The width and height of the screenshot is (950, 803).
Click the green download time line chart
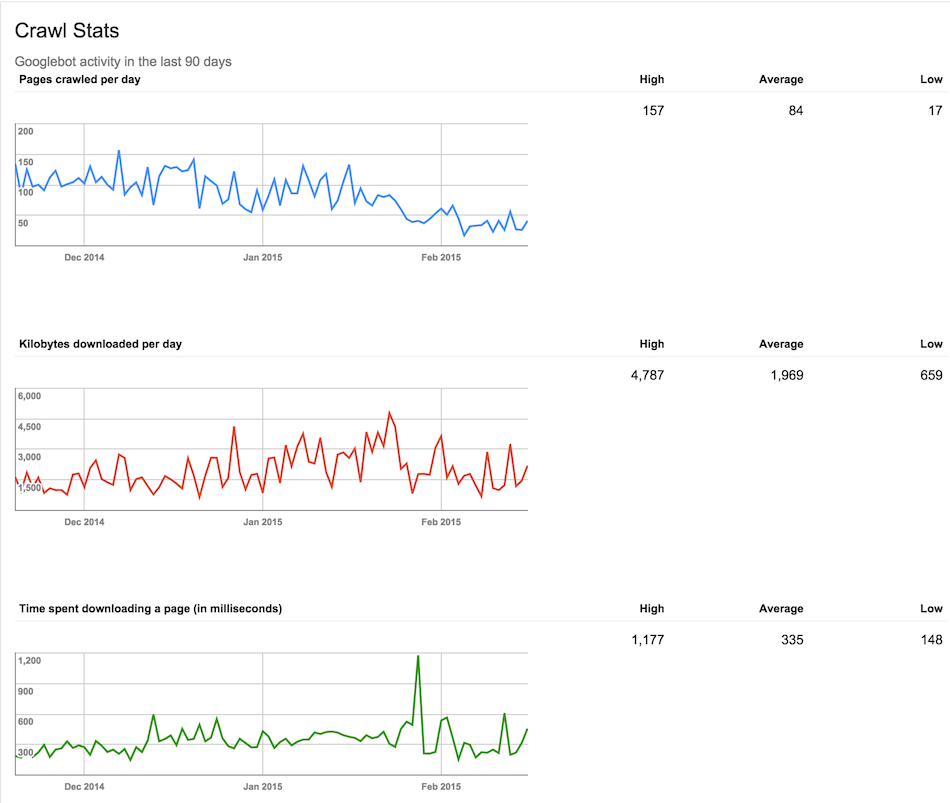(x=271, y=714)
